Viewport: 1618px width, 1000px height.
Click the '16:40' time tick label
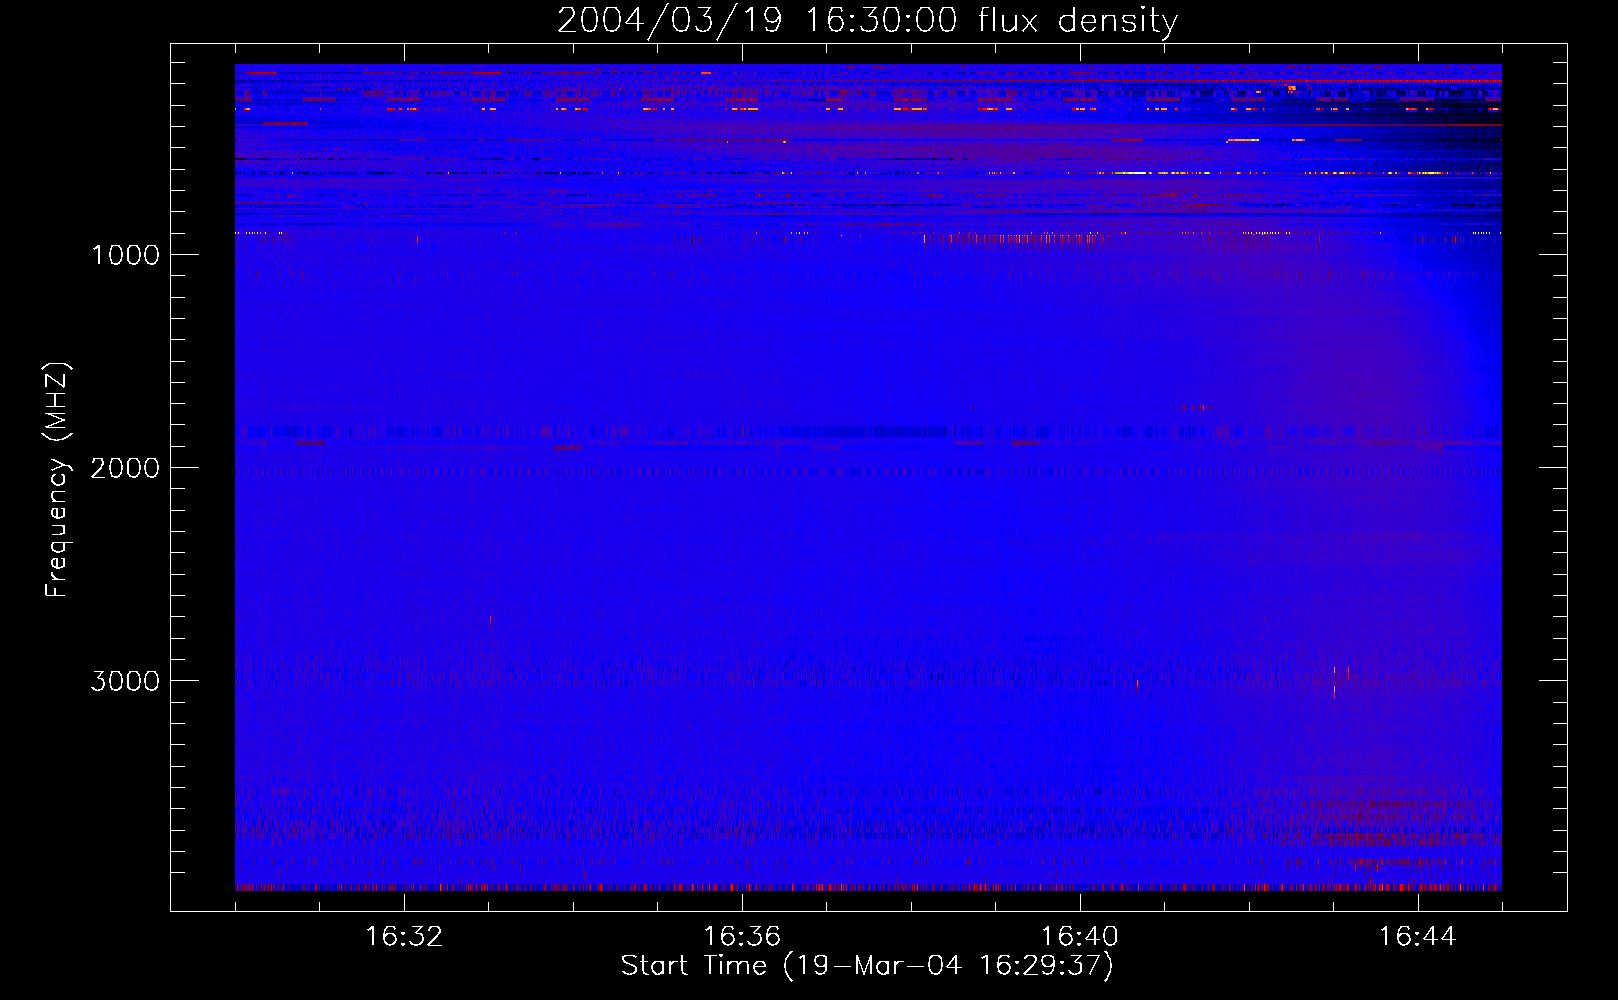click(x=1080, y=937)
